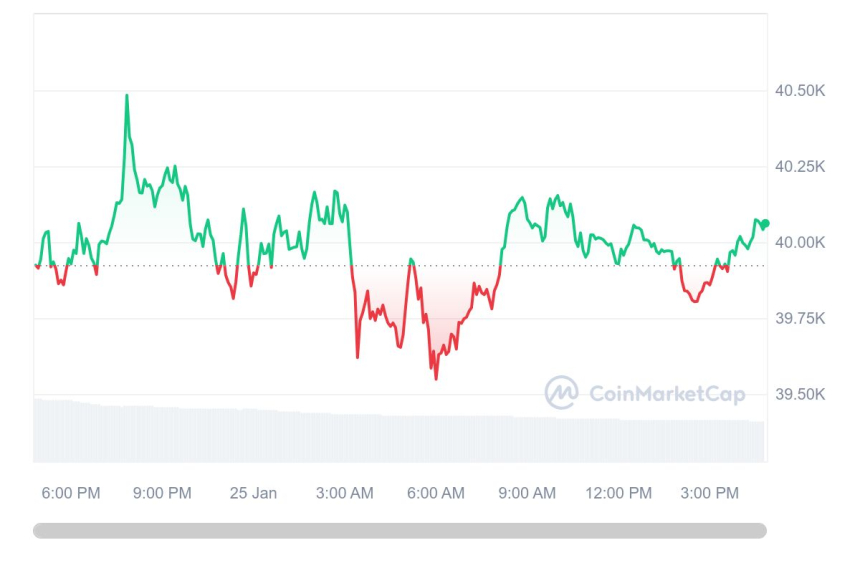860x573 pixels.
Task: Click the CoinMarketCap watermark text
Action: coord(667,394)
